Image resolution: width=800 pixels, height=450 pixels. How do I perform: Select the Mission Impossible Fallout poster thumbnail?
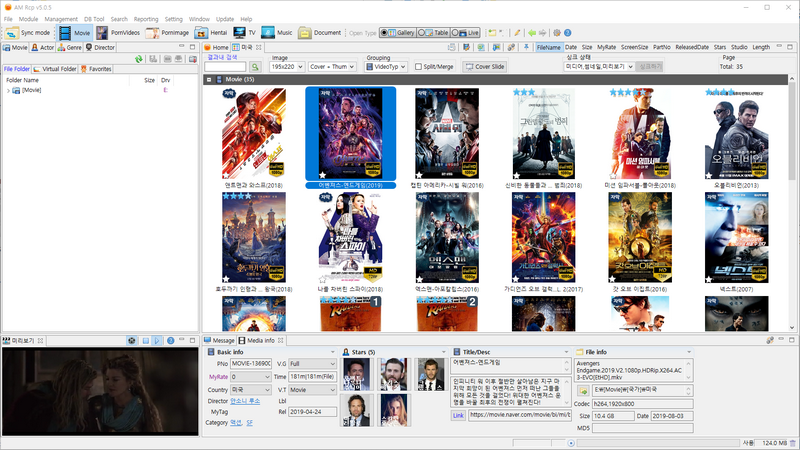pyautogui.click(x=639, y=134)
